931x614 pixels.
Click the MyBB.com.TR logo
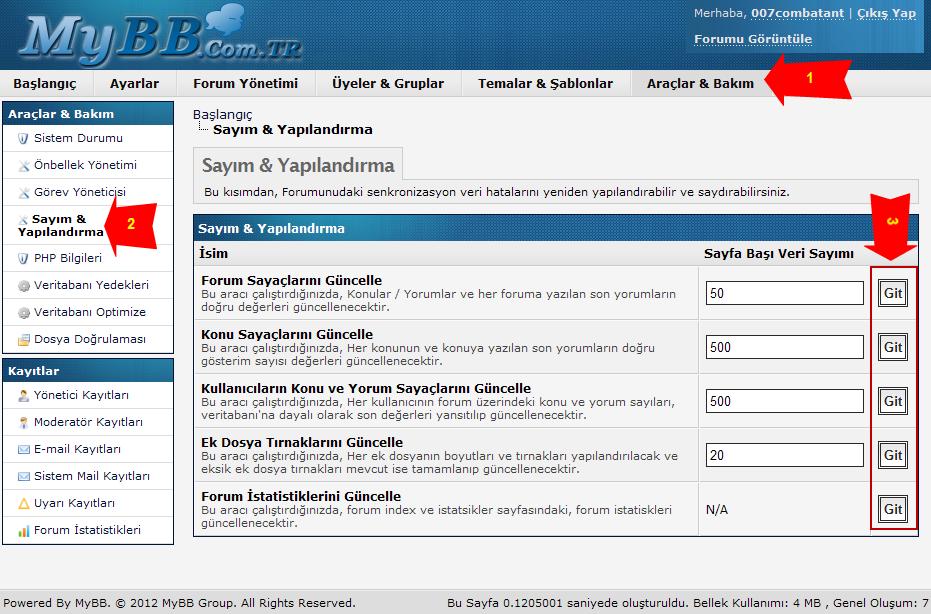pyautogui.click(x=160, y=36)
